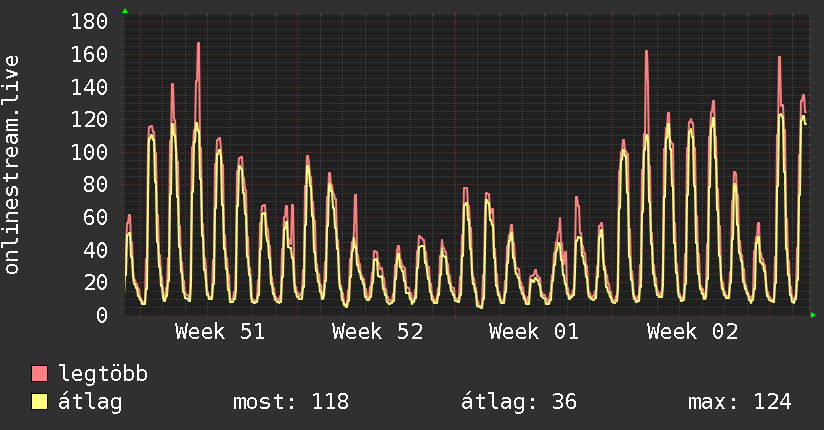Image resolution: width=824 pixels, height=430 pixels.
Task: Click the onlinestream.live vertical axis title
Action: pyautogui.click(x=11, y=165)
